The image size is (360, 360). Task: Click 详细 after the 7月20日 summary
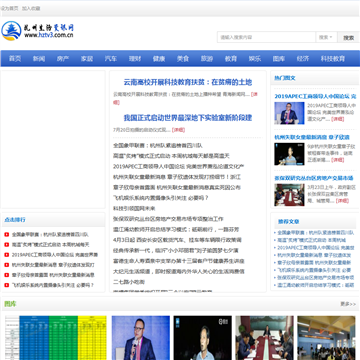[178, 130]
